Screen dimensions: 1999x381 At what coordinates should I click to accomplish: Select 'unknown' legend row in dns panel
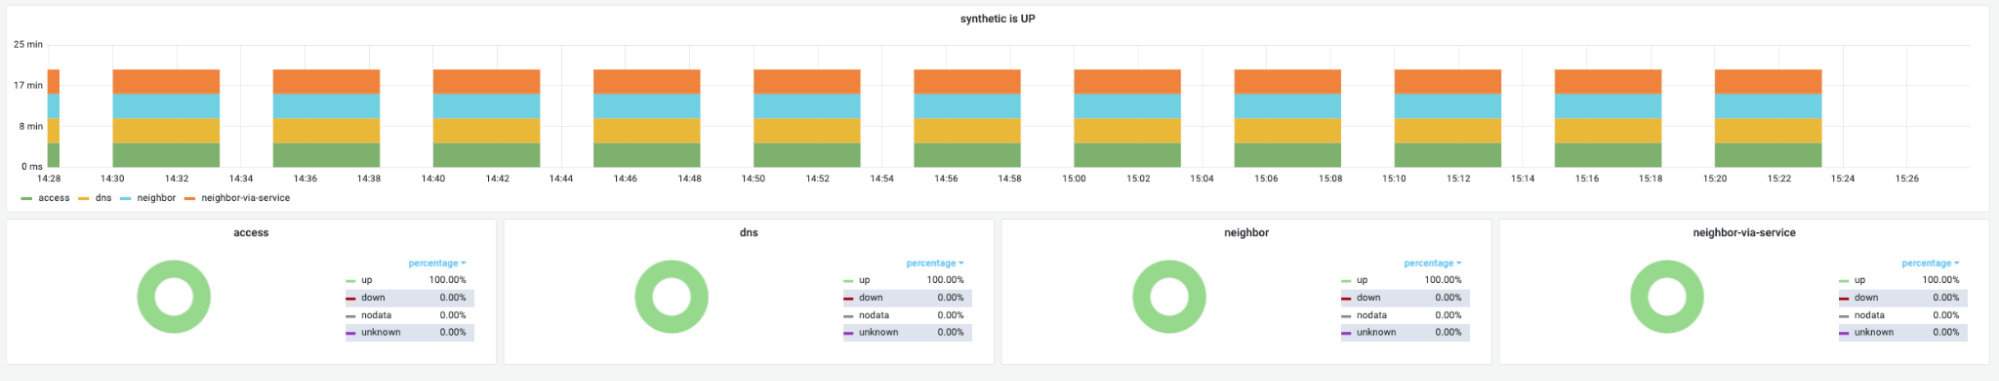pos(907,332)
